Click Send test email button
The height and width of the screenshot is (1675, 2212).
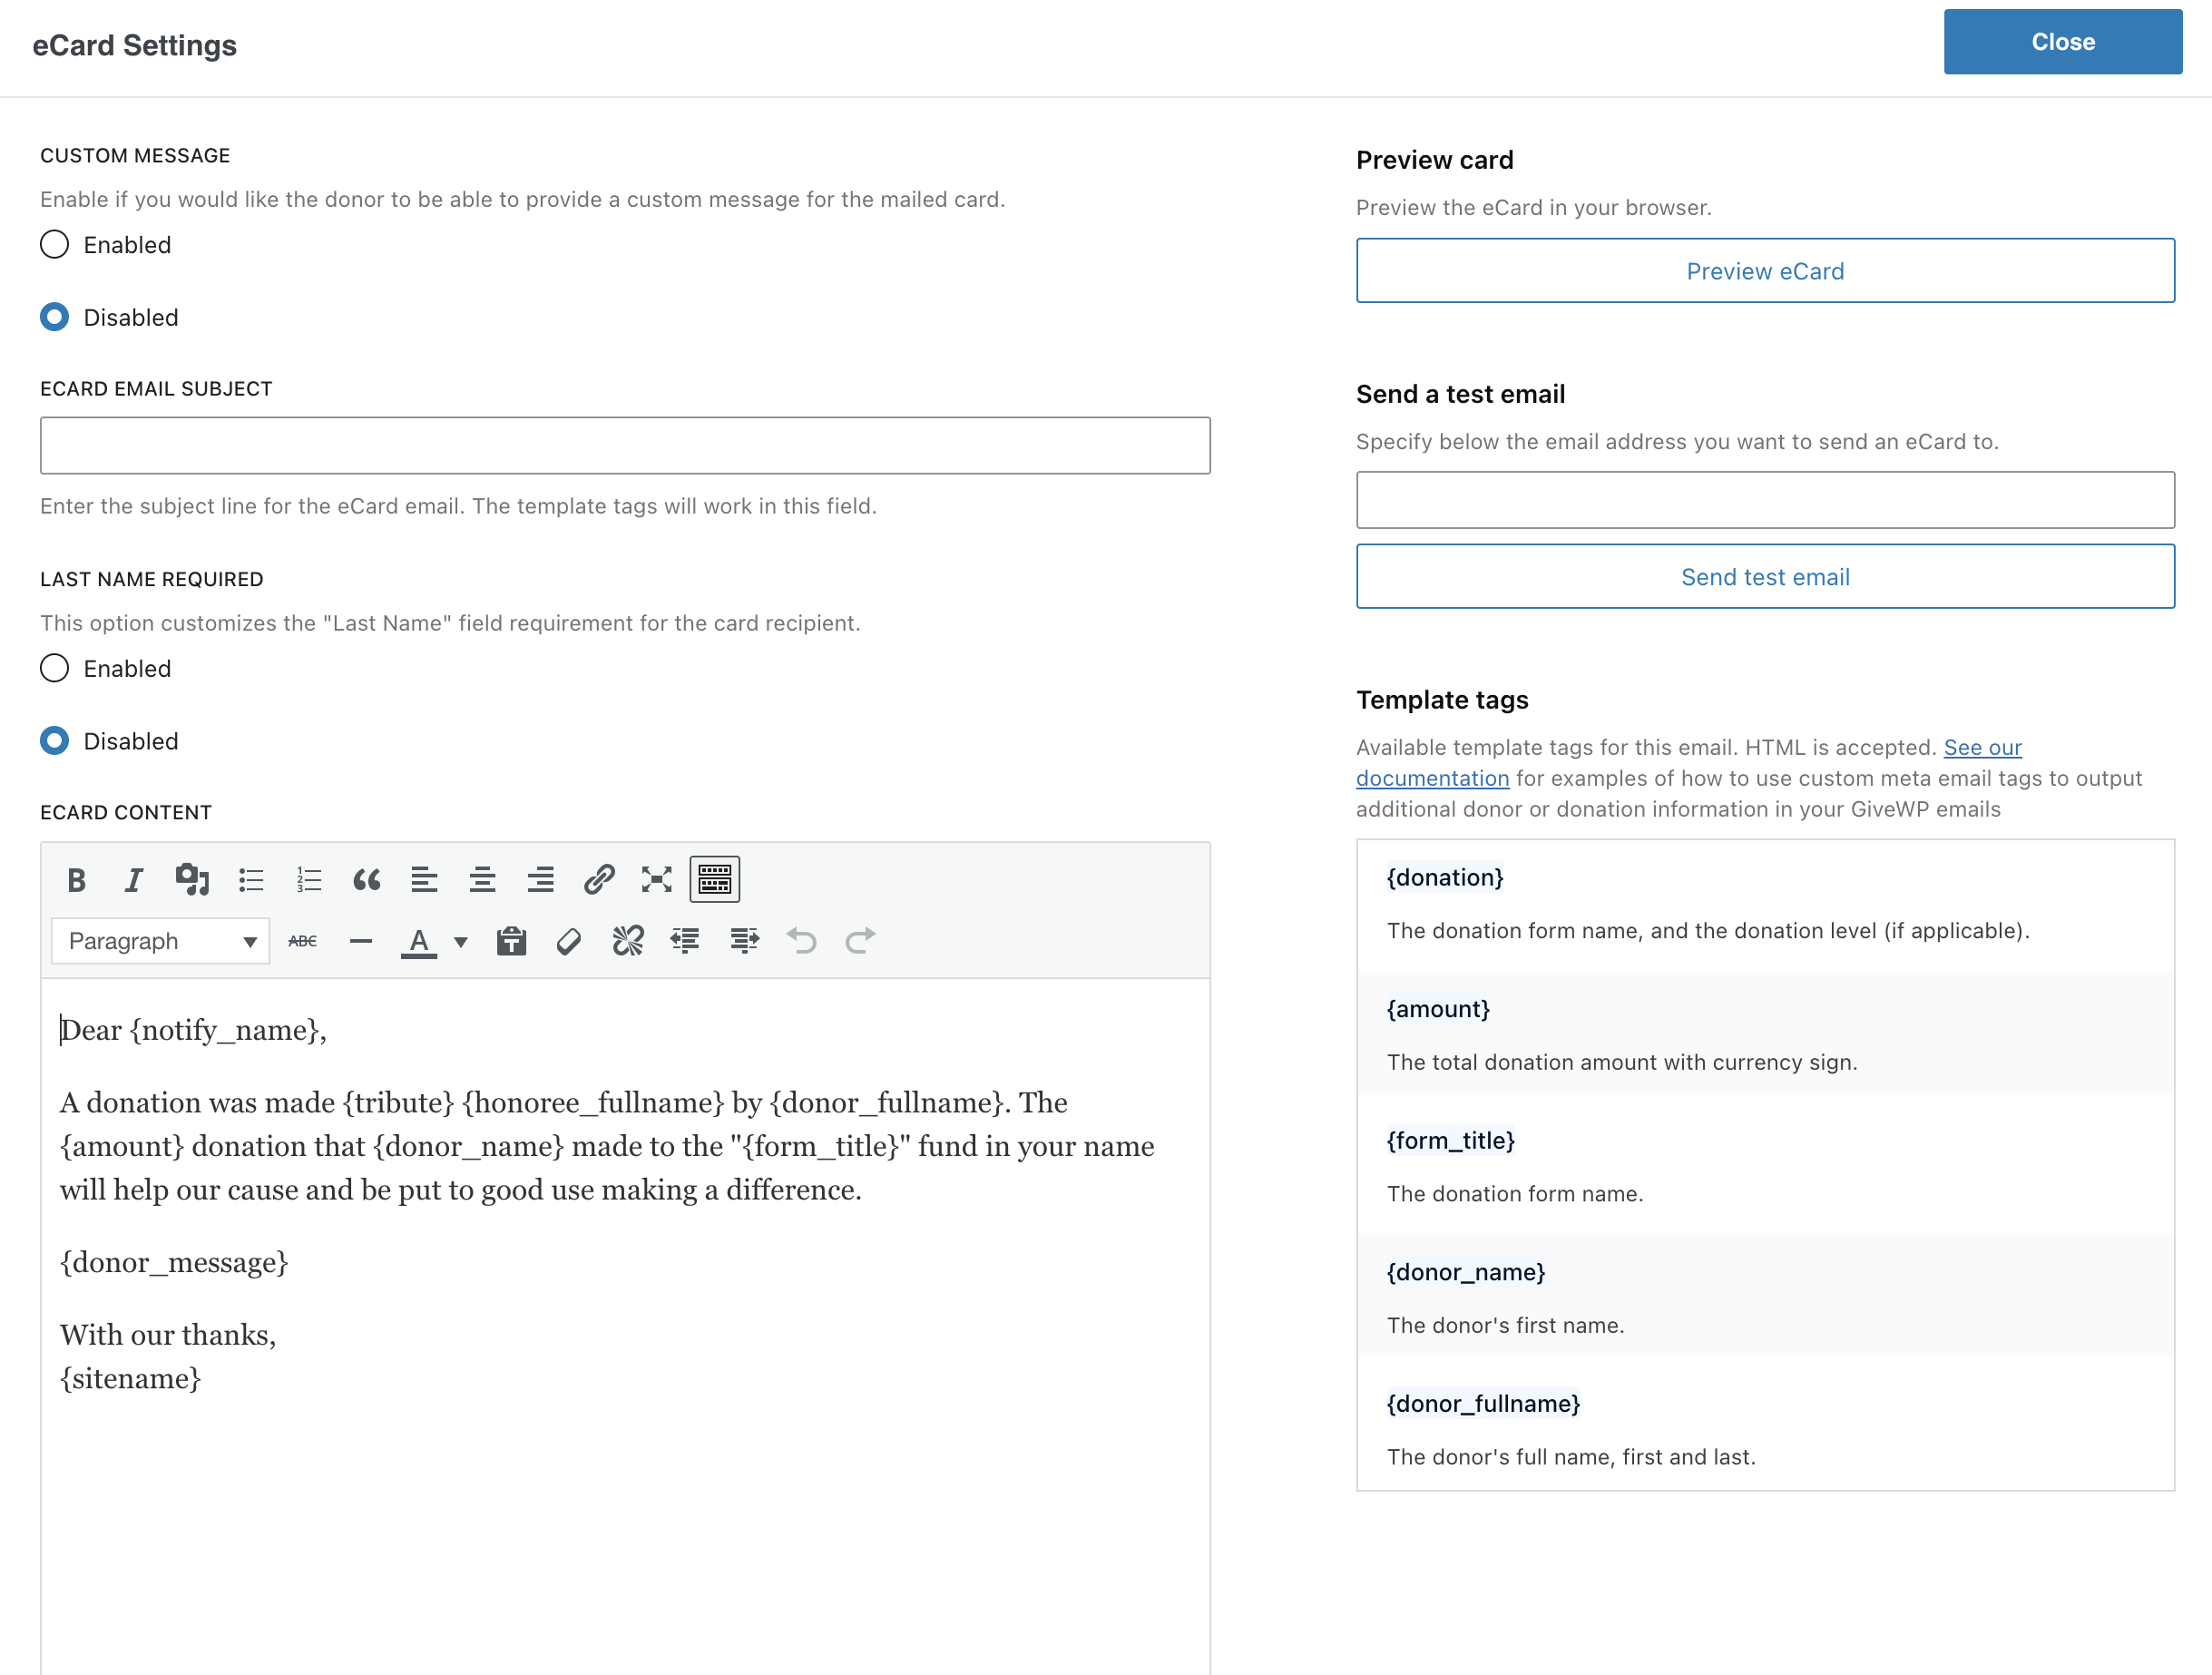tap(1765, 577)
